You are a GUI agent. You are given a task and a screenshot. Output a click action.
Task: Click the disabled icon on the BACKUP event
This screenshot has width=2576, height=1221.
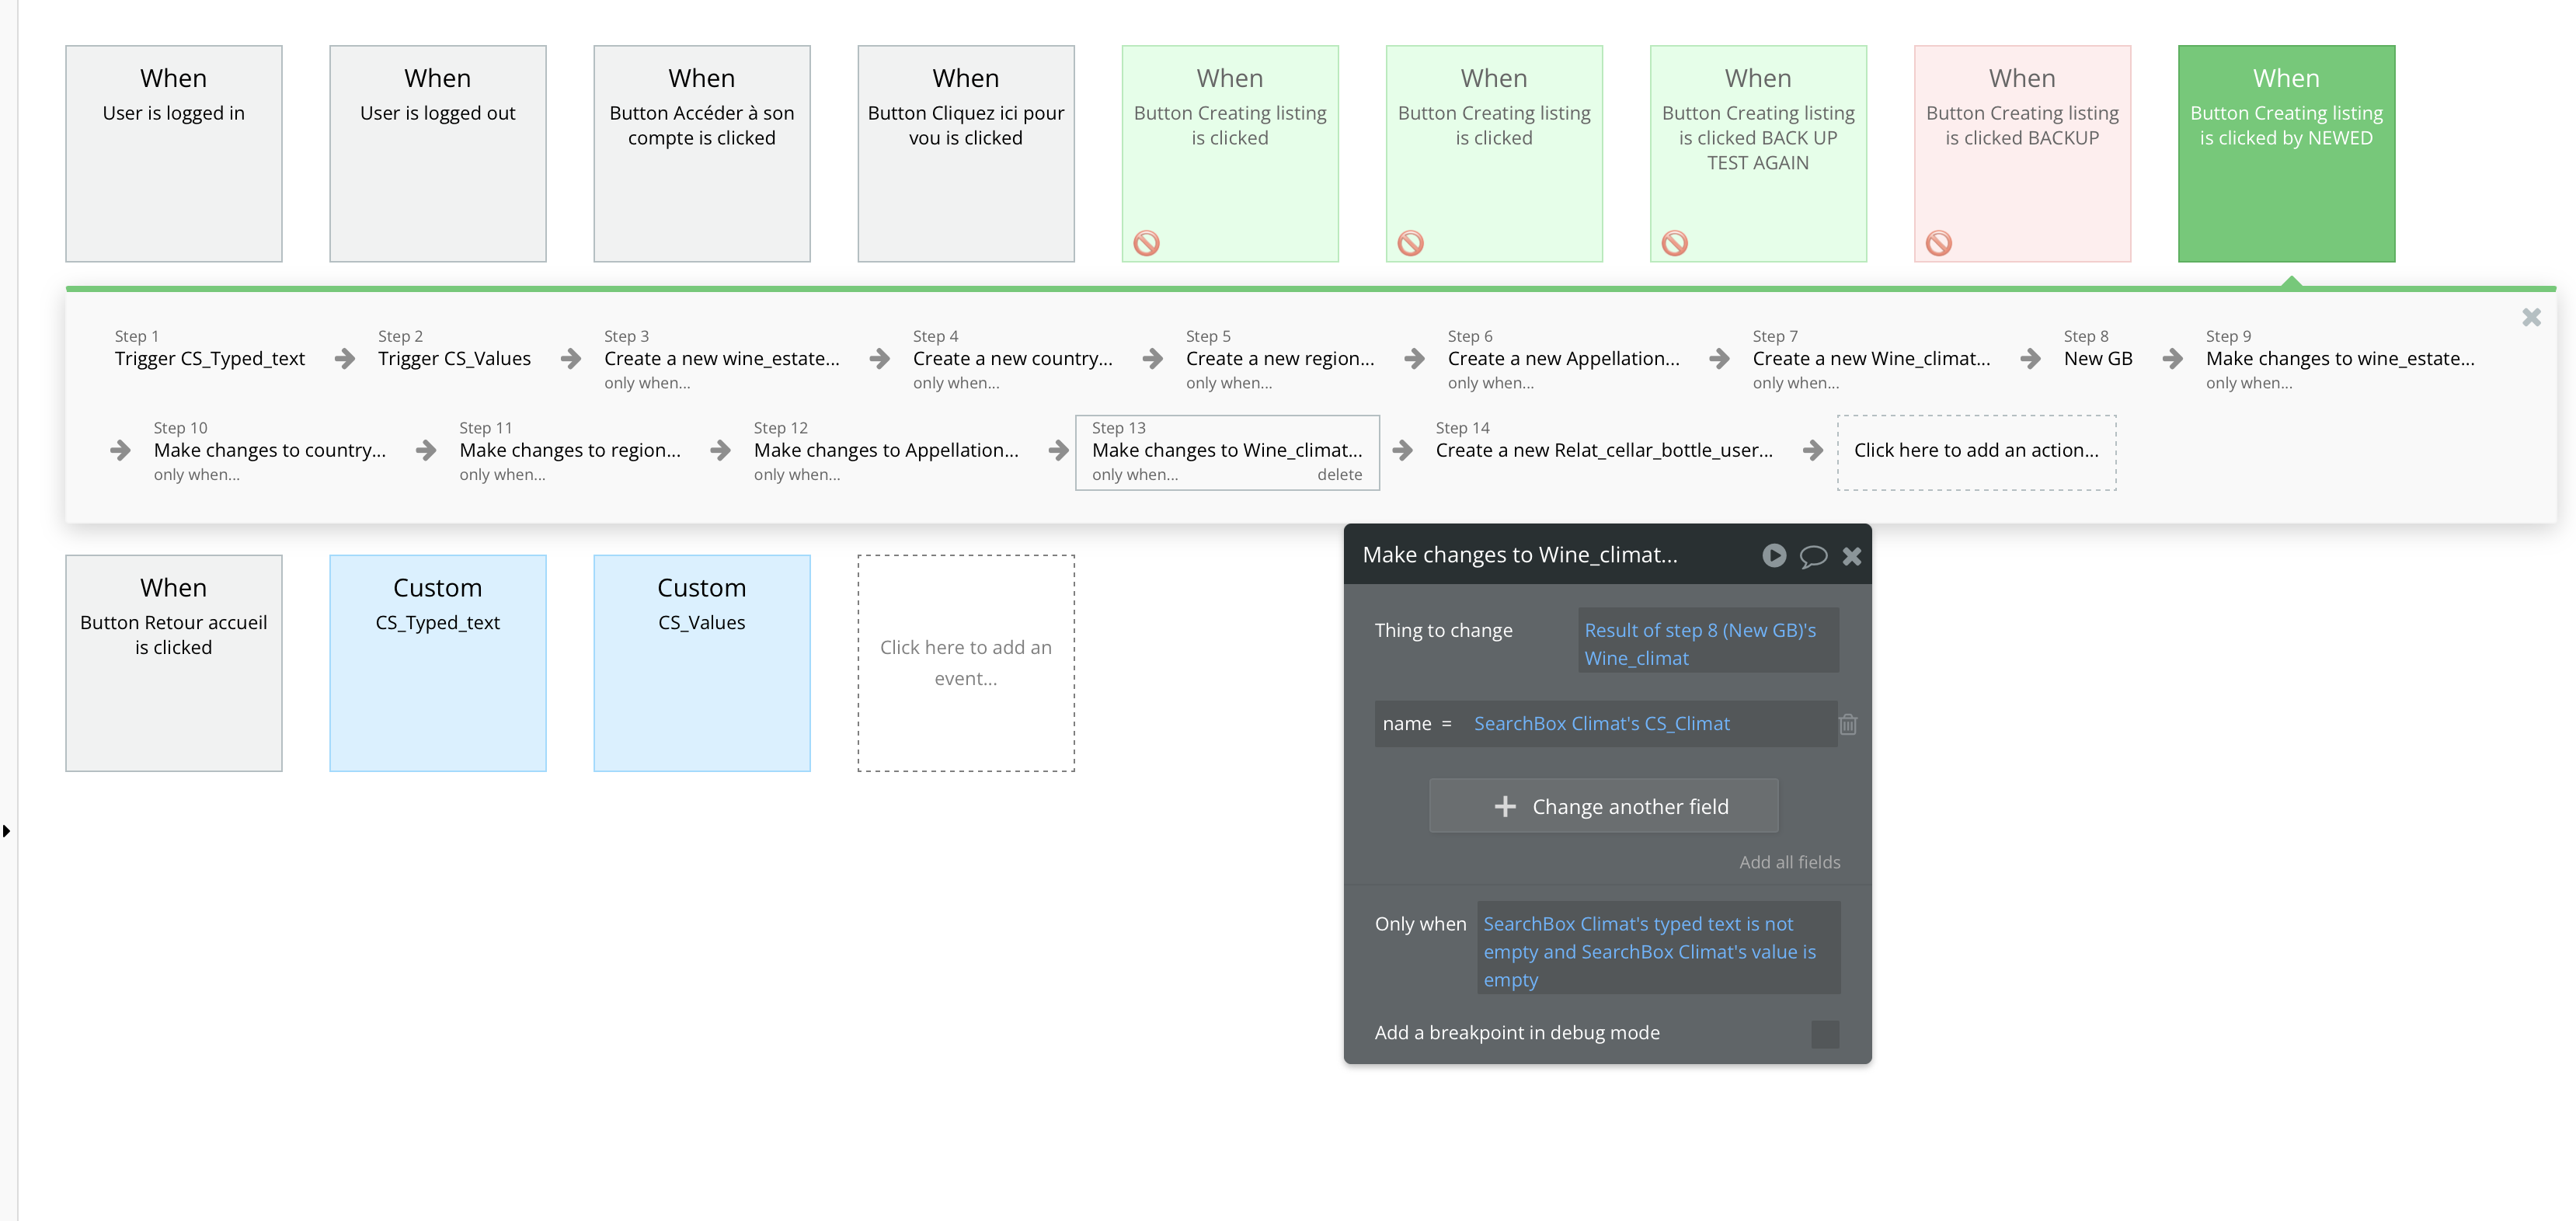(x=1938, y=243)
